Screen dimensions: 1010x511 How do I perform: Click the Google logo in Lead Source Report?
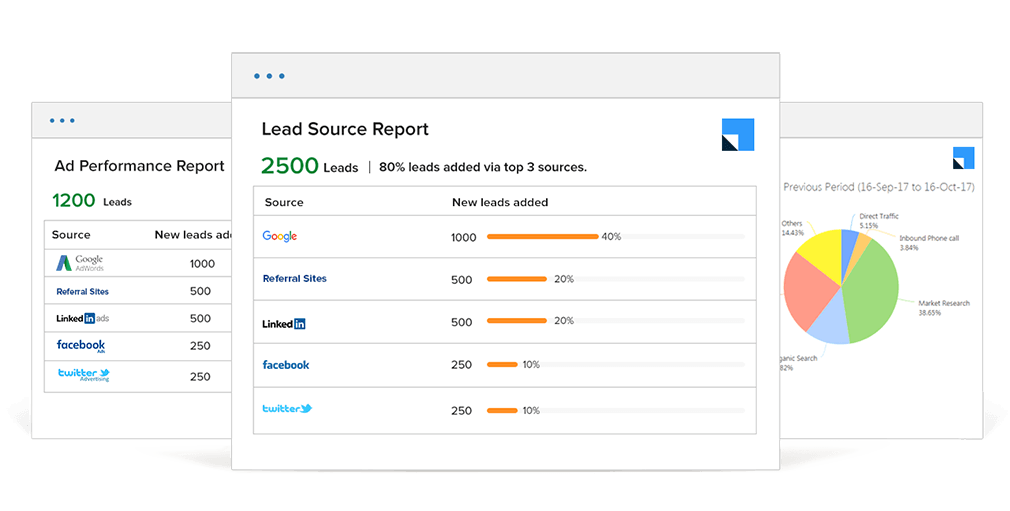(x=280, y=236)
